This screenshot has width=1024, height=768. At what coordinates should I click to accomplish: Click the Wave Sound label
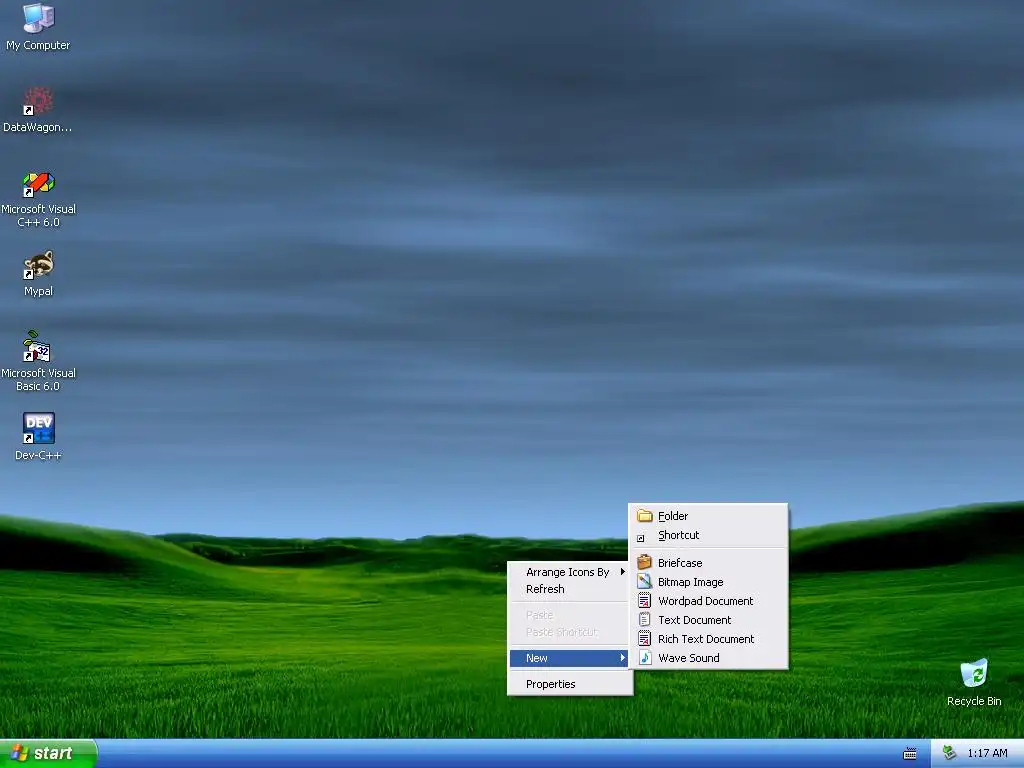[x=688, y=658]
